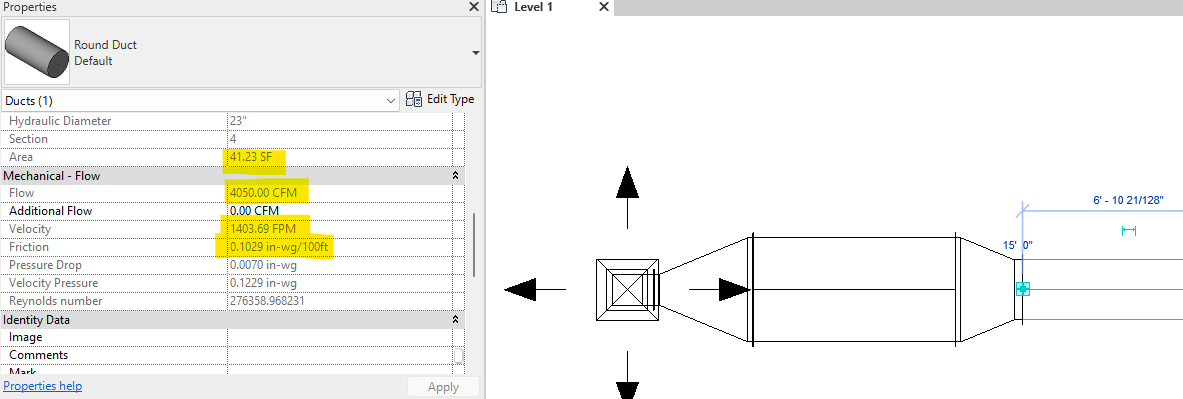Click the Edit Type button
The image size is (1183, 399).
pos(440,100)
